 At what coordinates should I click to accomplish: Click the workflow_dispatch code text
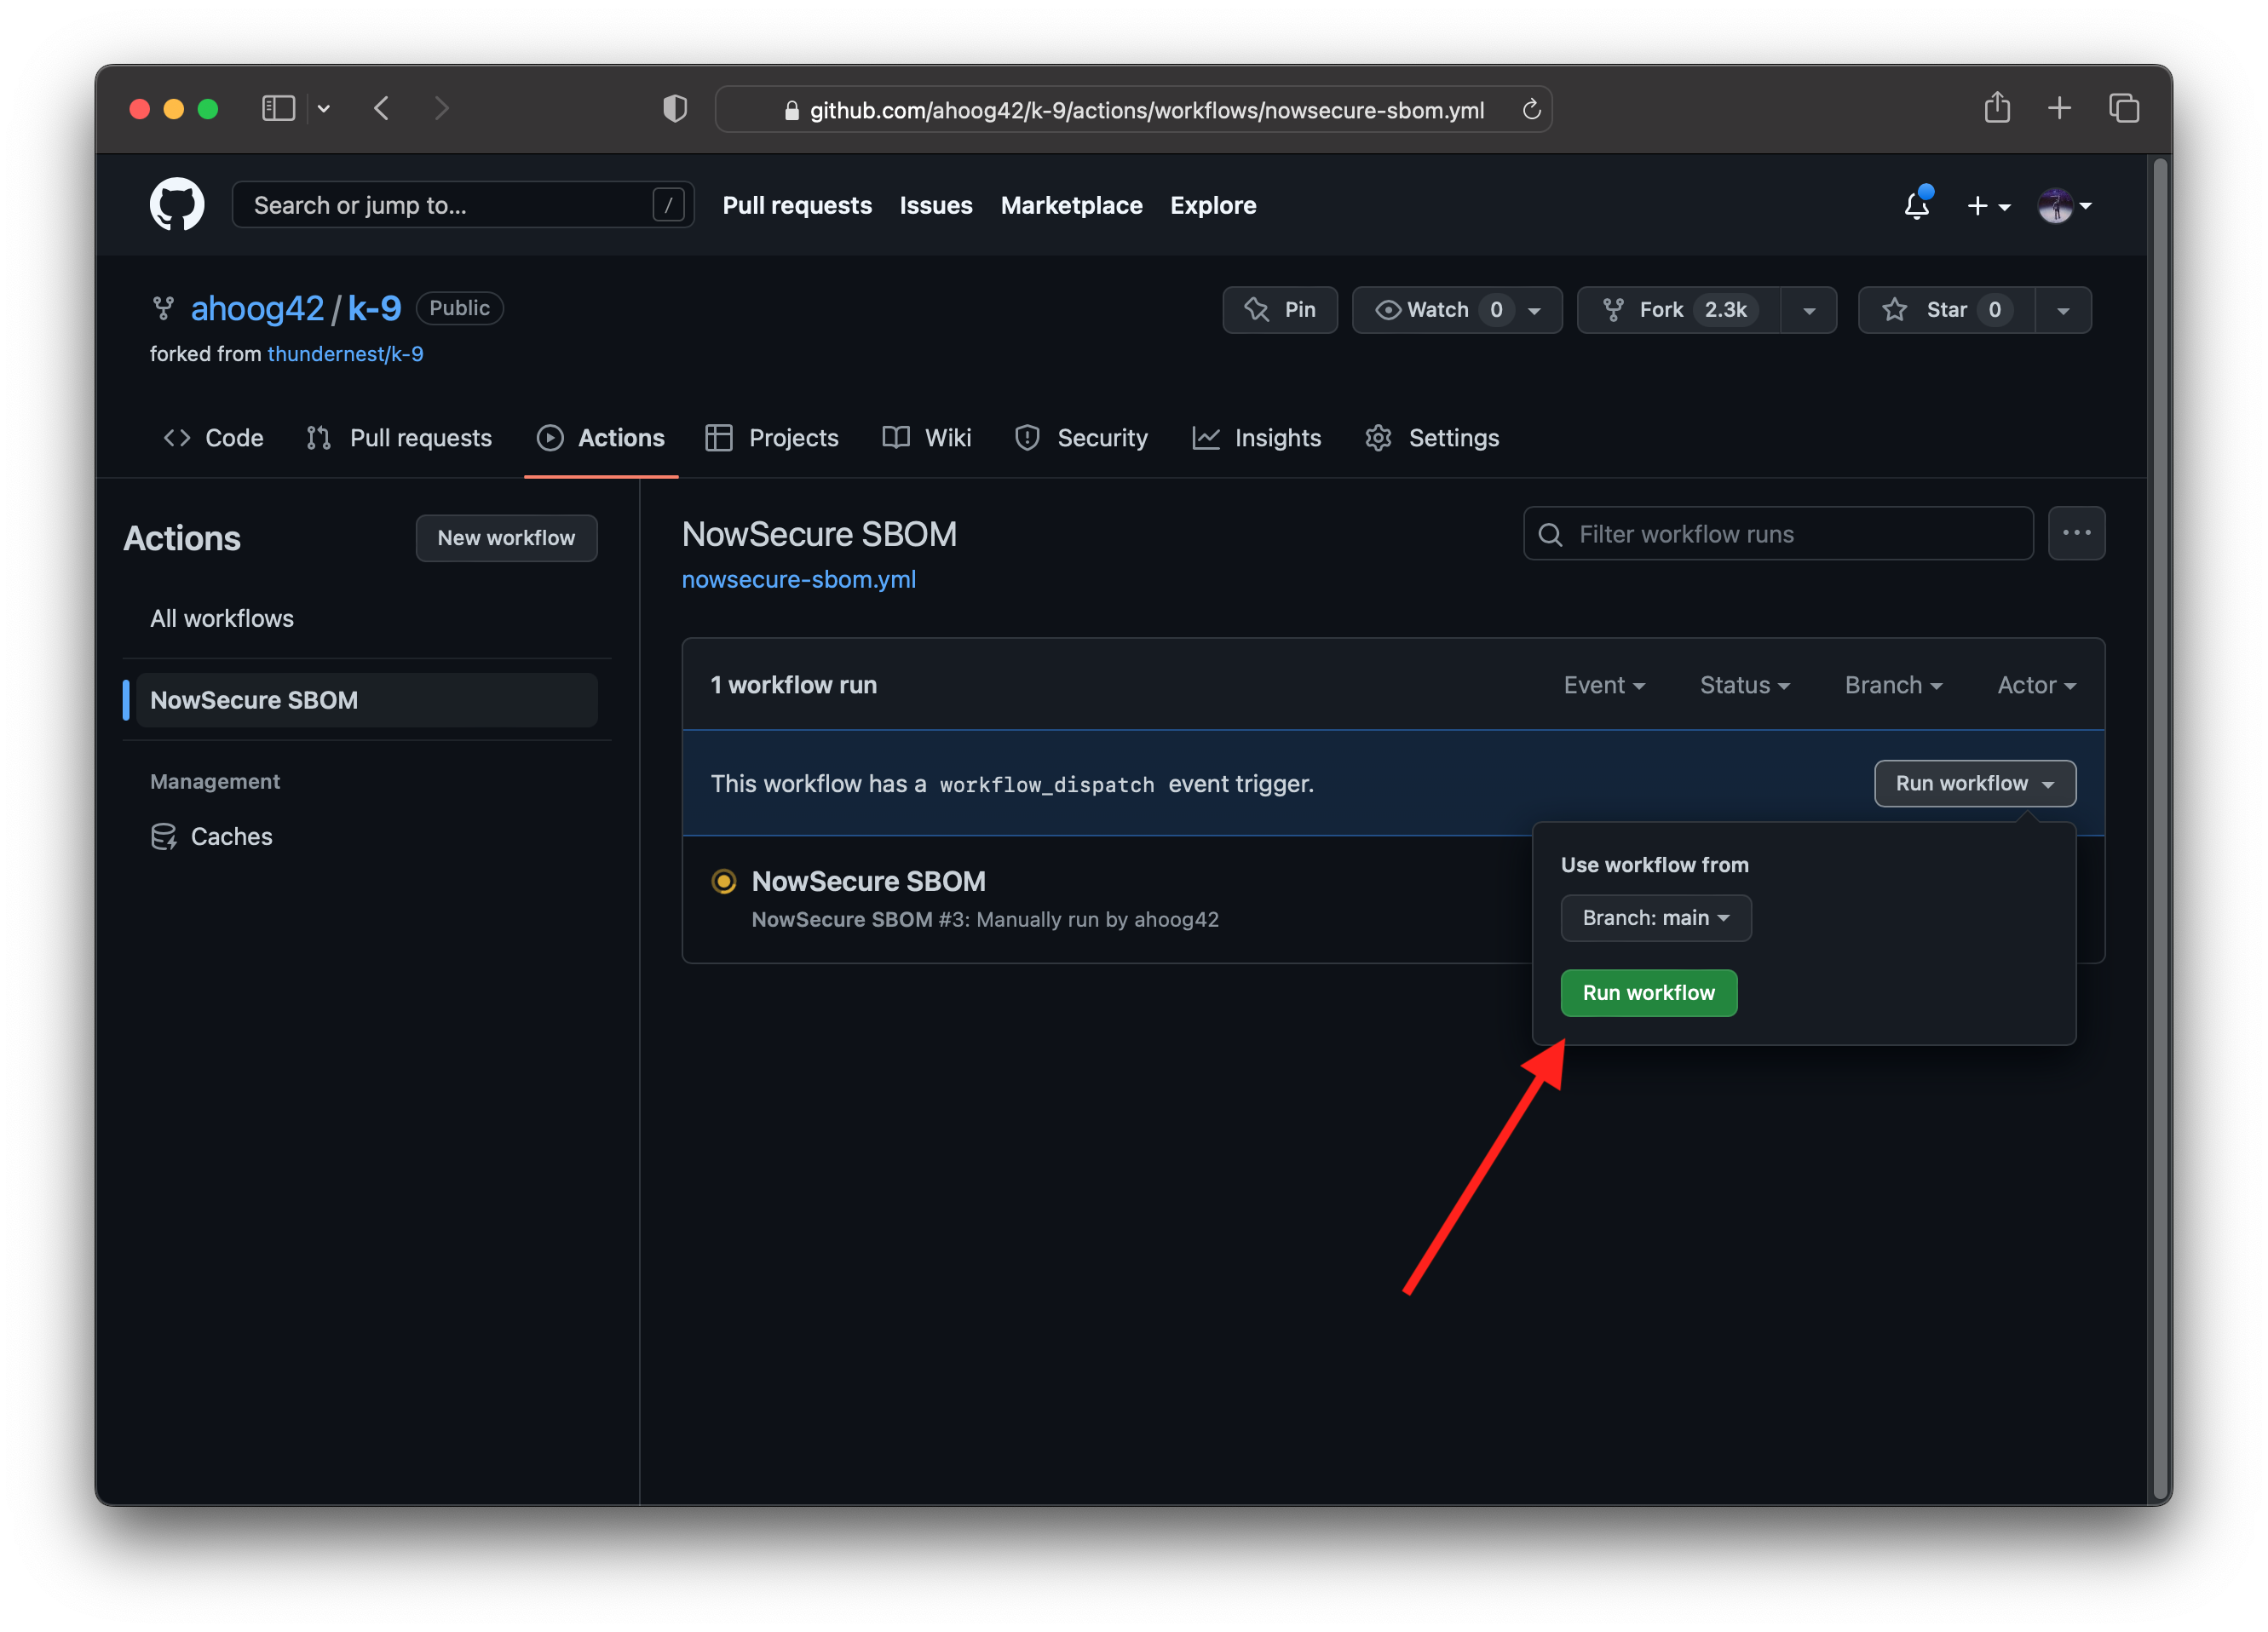(x=1046, y=785)
